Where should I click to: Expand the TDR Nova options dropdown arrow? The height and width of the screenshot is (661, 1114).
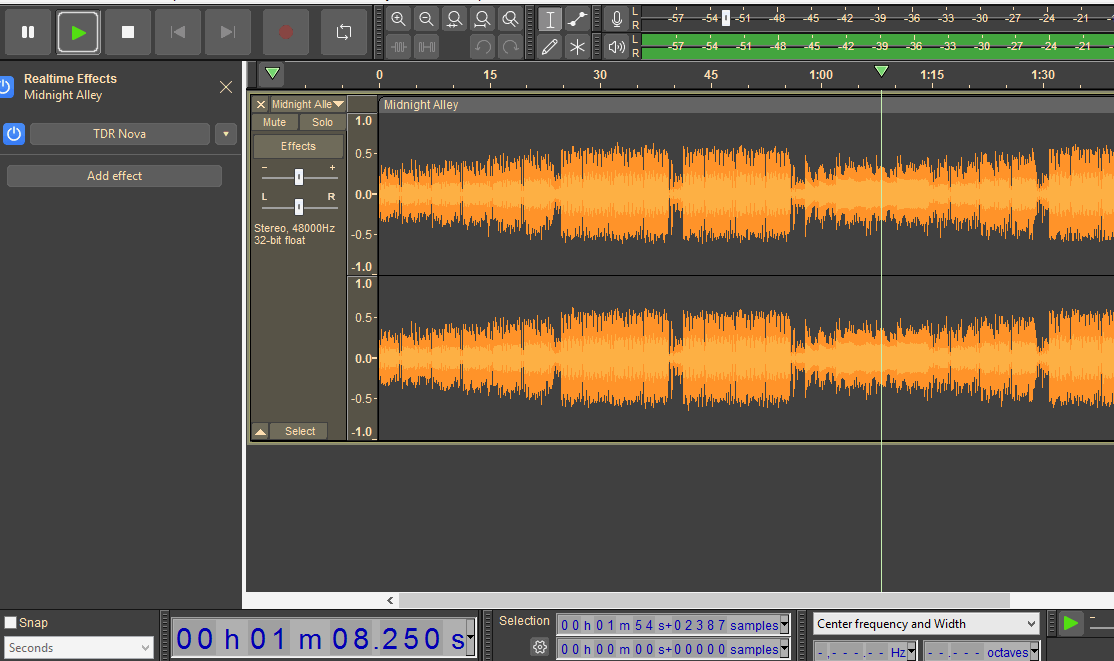coord(226,134)
